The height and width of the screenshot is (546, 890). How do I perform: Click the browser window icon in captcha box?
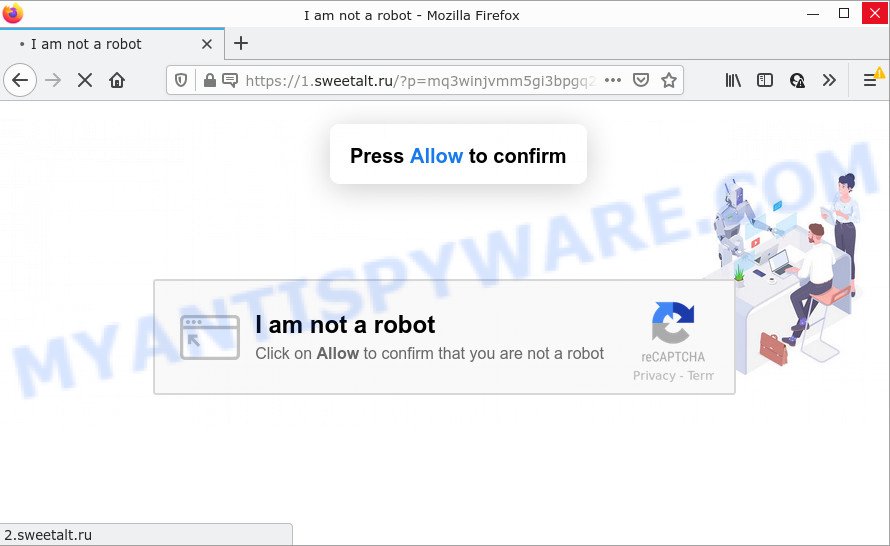(209, 337)
